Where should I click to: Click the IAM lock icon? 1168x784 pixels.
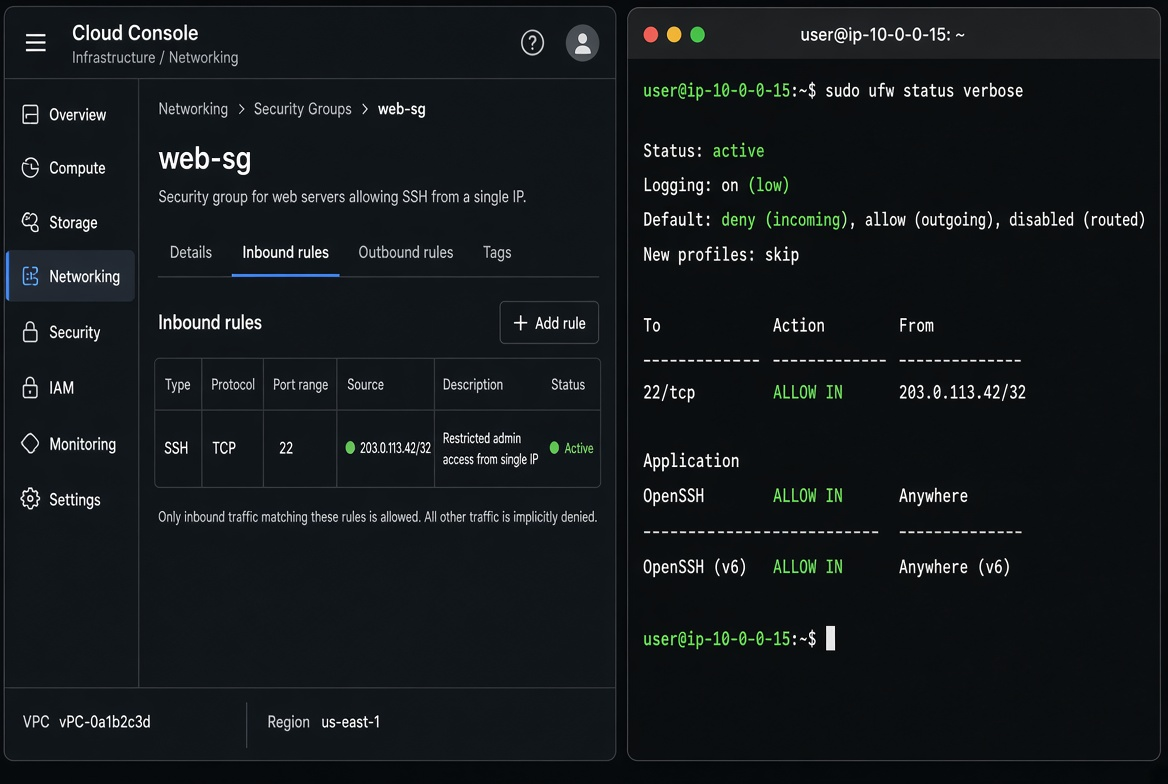click(x=31, y=388)
